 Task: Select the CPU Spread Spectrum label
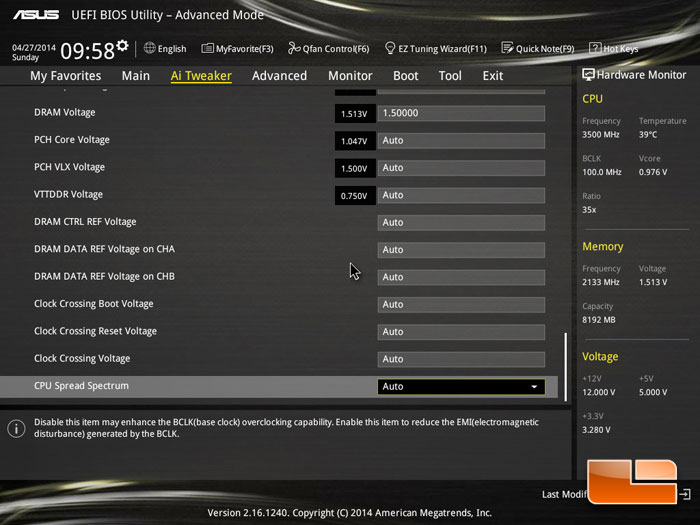click(81, 386)
